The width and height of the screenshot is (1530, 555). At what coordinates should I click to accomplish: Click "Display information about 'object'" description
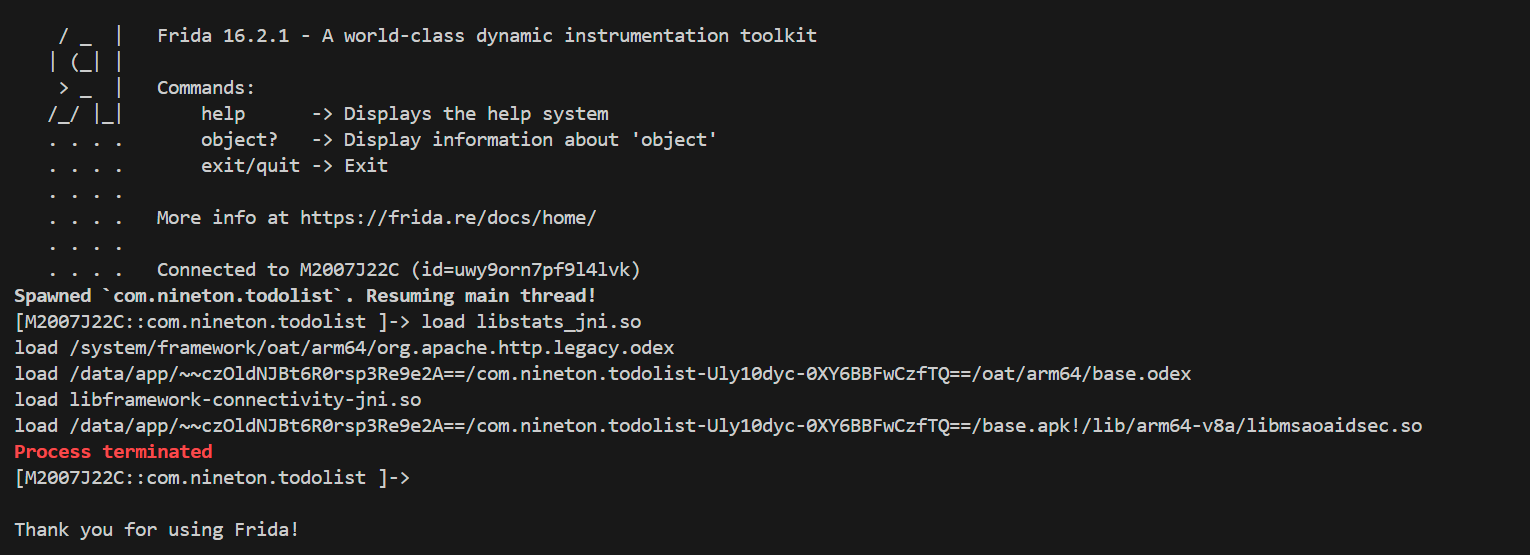531,140
